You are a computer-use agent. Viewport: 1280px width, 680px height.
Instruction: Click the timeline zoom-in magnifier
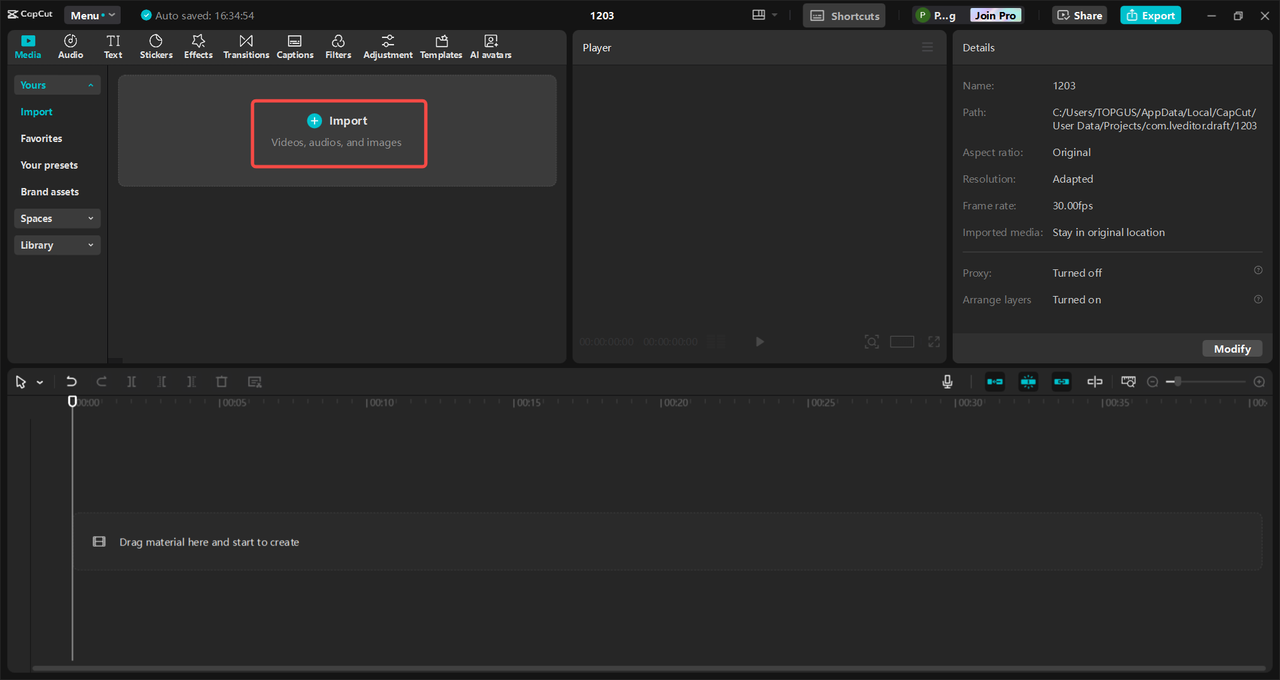click(x=1259, y=382)
